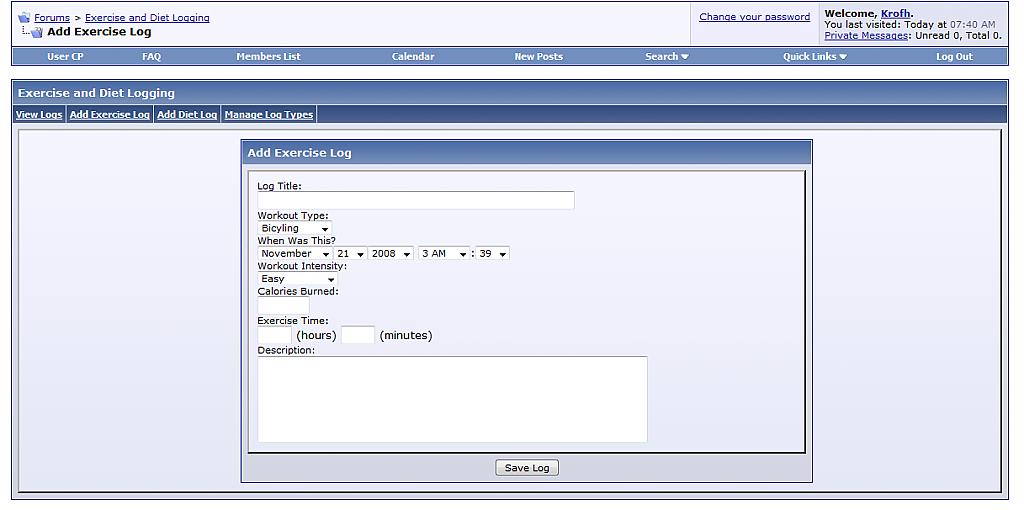
Task: Click into the Log Title field
Action: click(x=415, y=201)
